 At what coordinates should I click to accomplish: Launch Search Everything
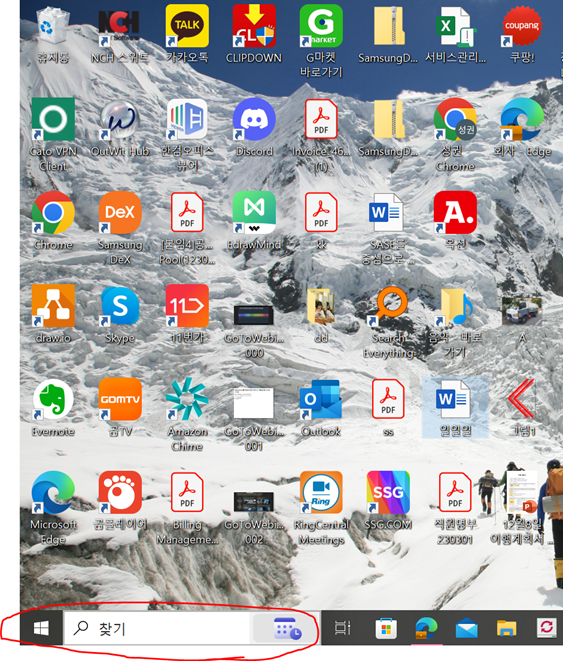tap(390, 306)
